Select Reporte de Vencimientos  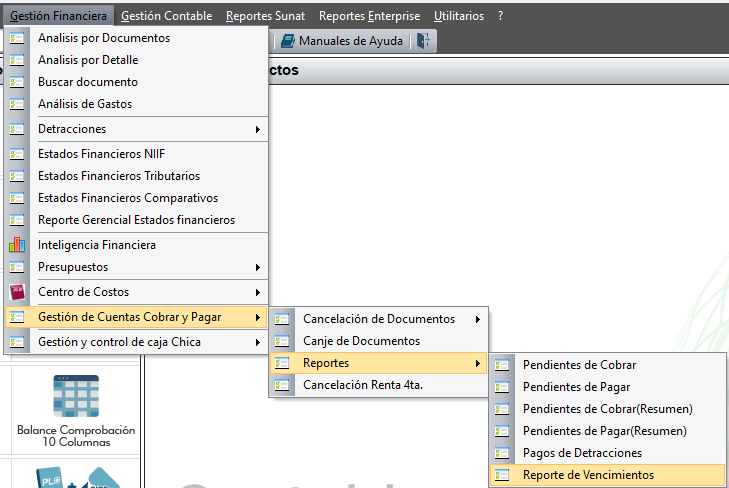(608, 475)
